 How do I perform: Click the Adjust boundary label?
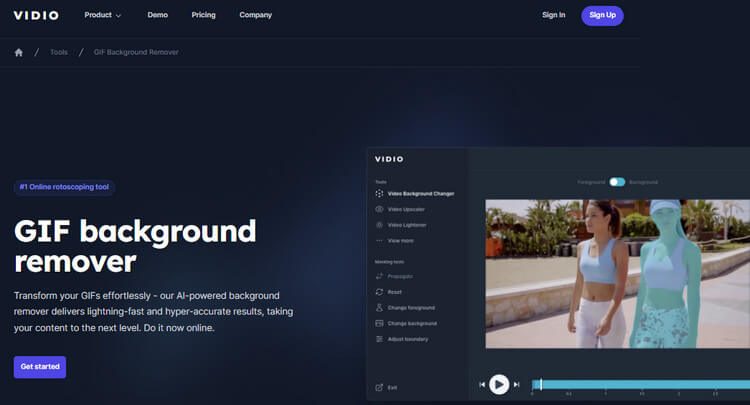[x=408, y=339]
